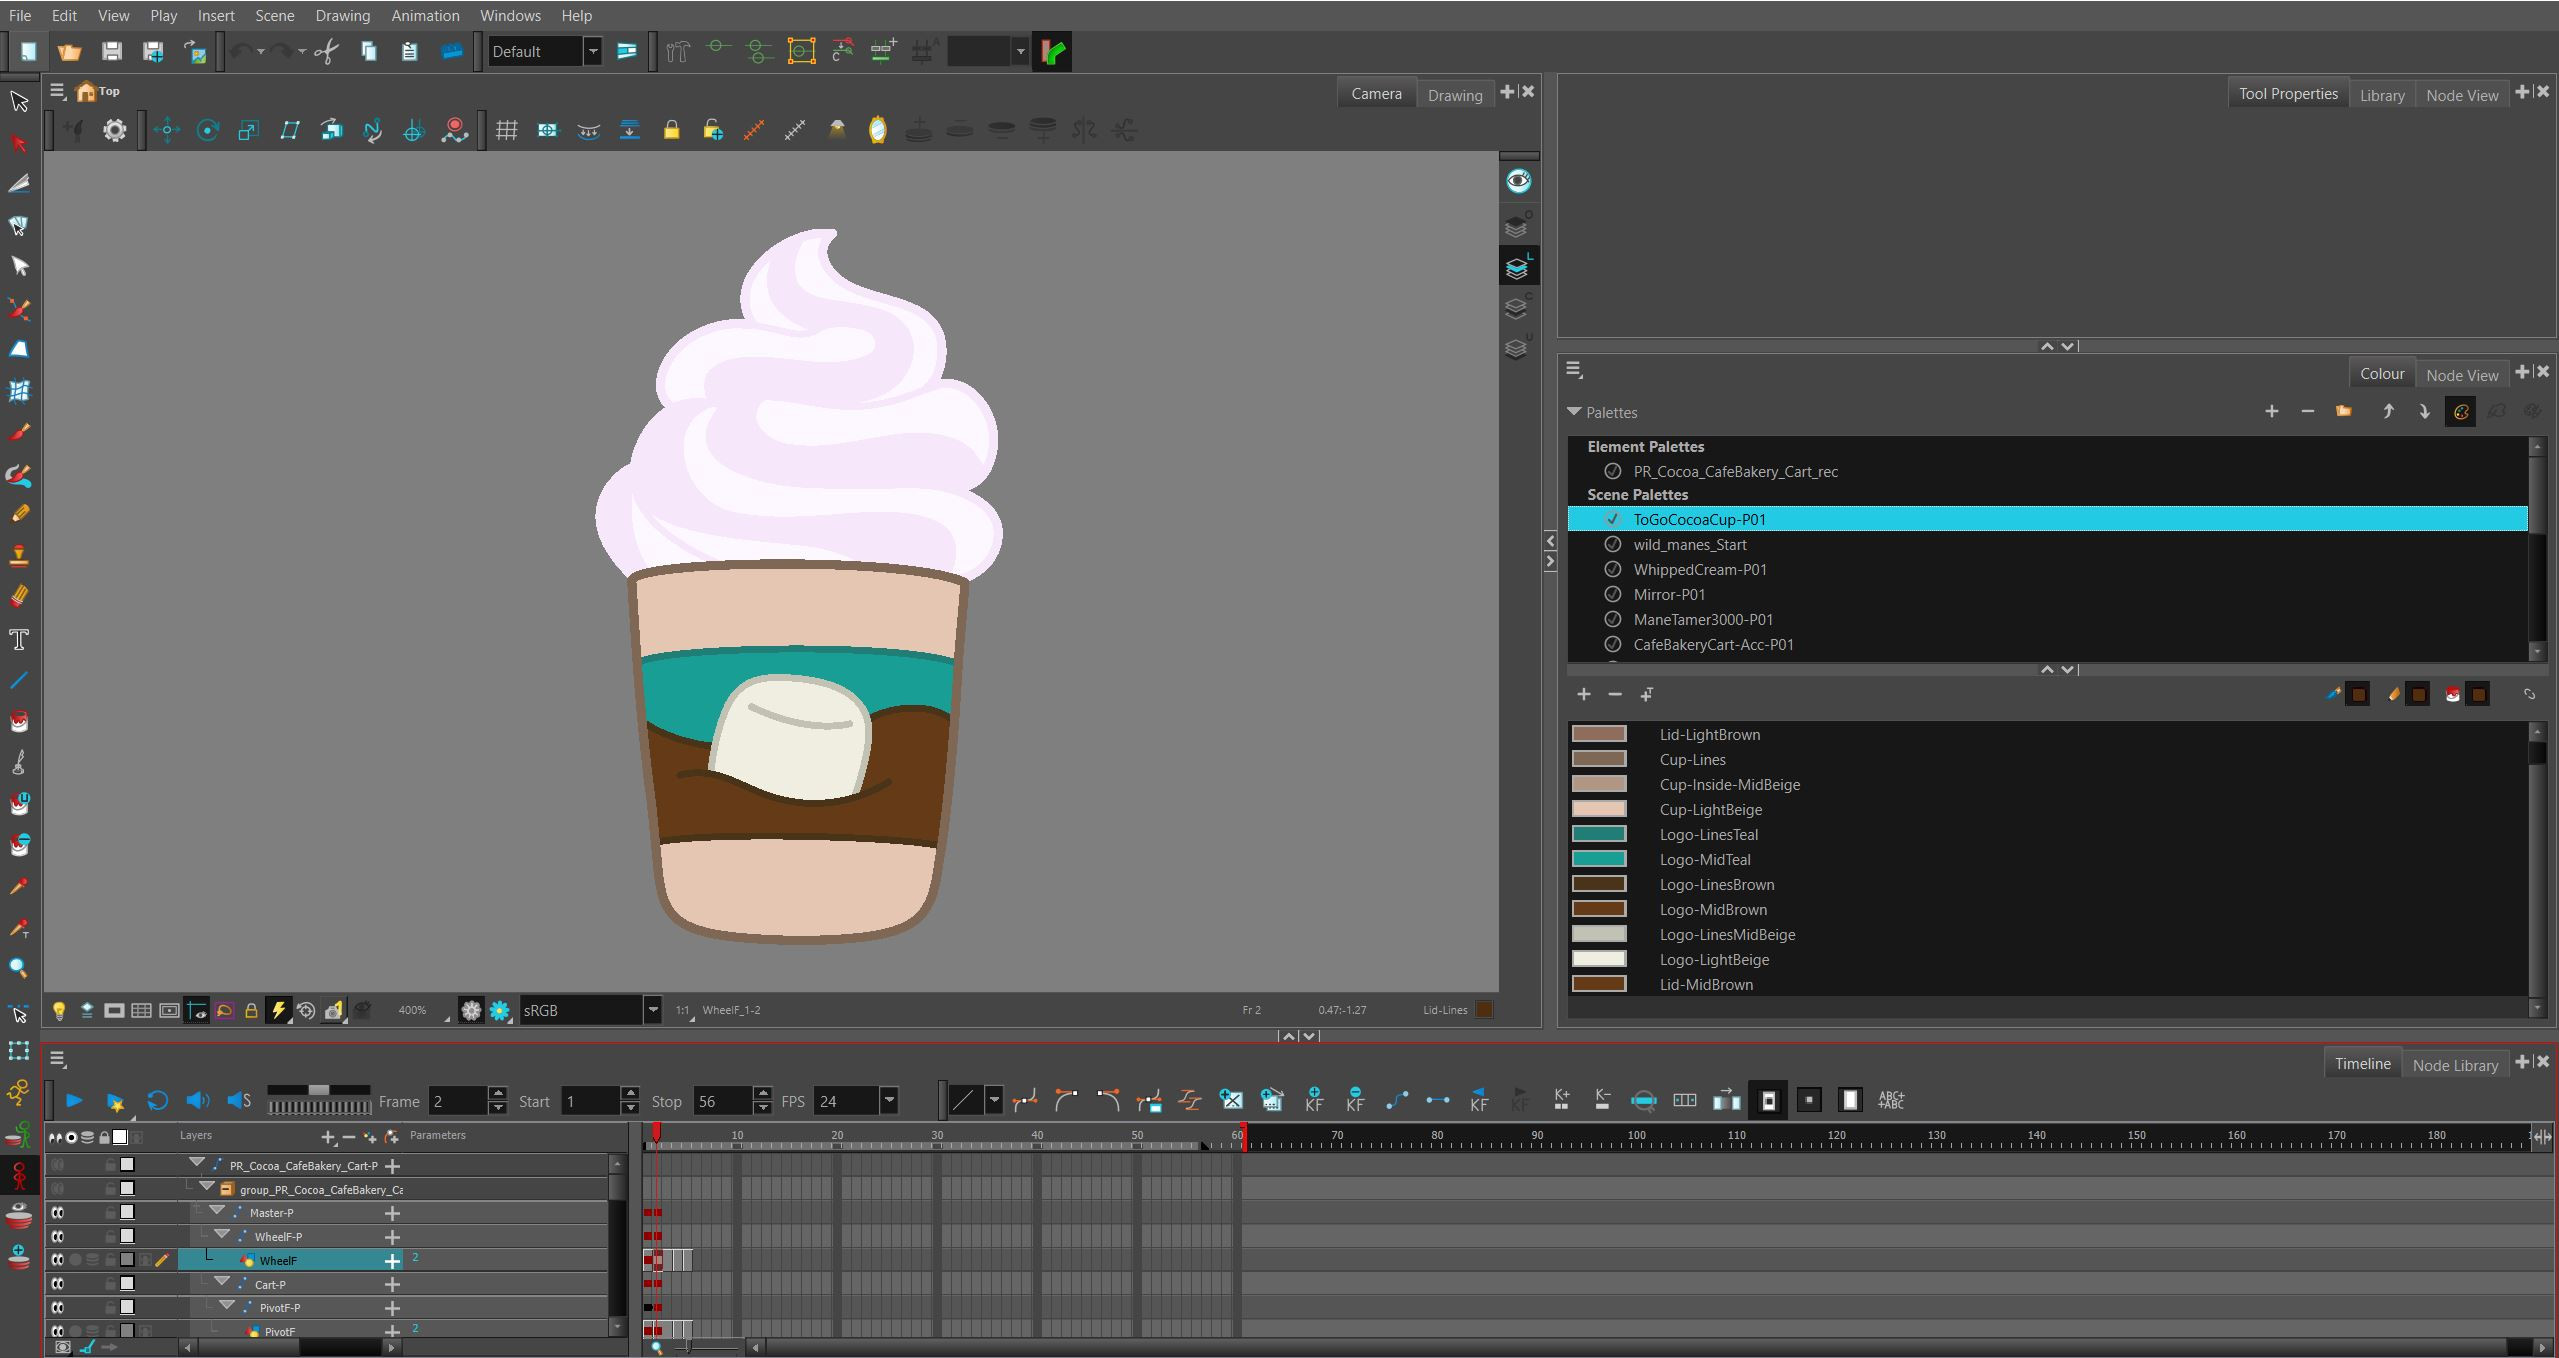
Task: Collapse the PR_Cocoa_CafeBakery_Cart-P layer
Action: pyautogui.click(x=196, y=1164)
